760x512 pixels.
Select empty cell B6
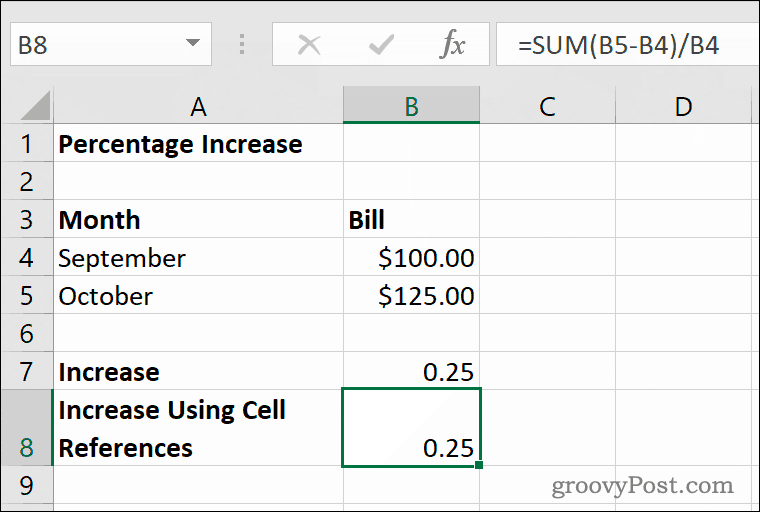411,334
